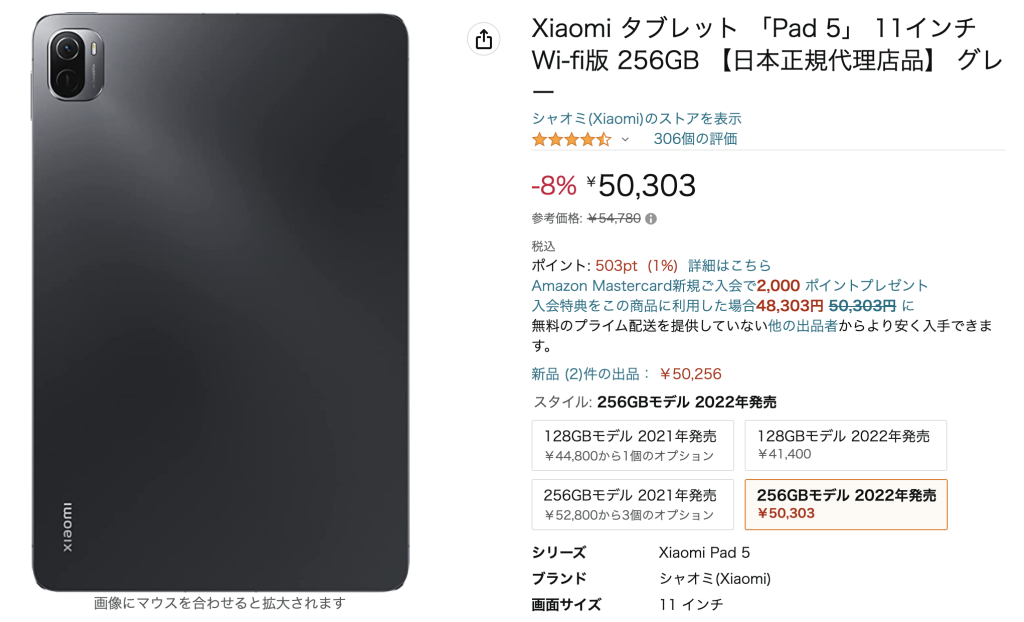Expand the rating breakdown chevron
Viewport: 1024px width, 622px height.
click(626, 139)
